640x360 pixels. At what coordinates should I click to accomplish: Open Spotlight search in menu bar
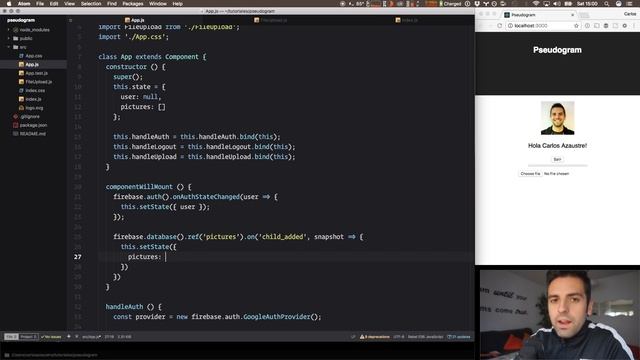pyautogui.click(x=607, y=4)
